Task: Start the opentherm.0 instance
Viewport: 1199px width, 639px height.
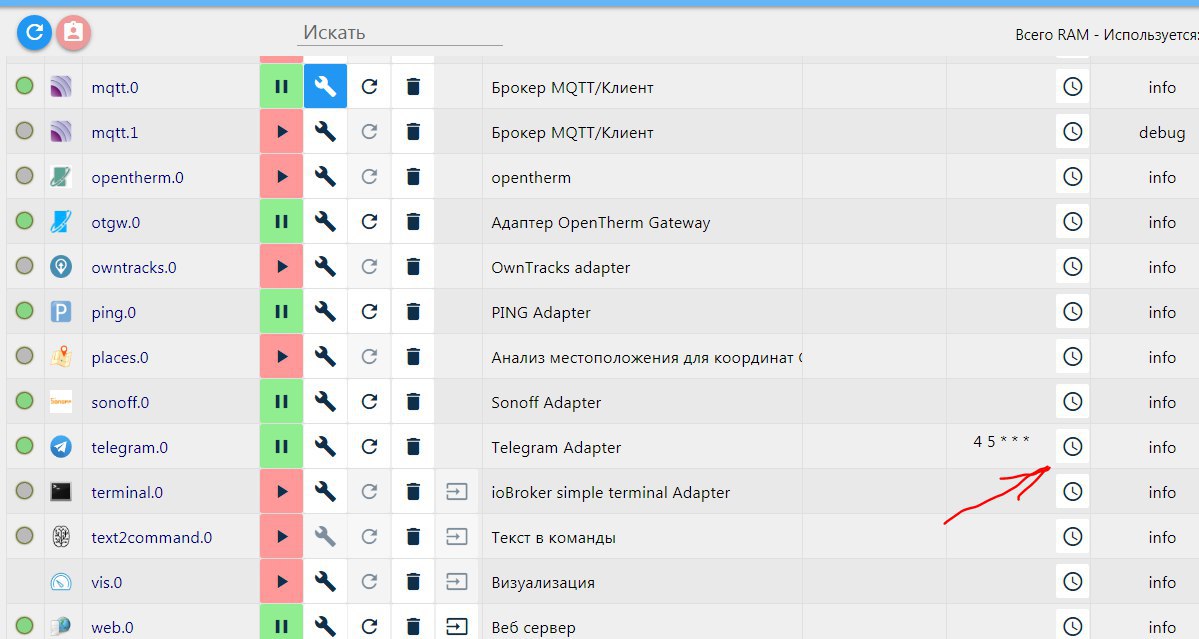Action: point(281,177)
